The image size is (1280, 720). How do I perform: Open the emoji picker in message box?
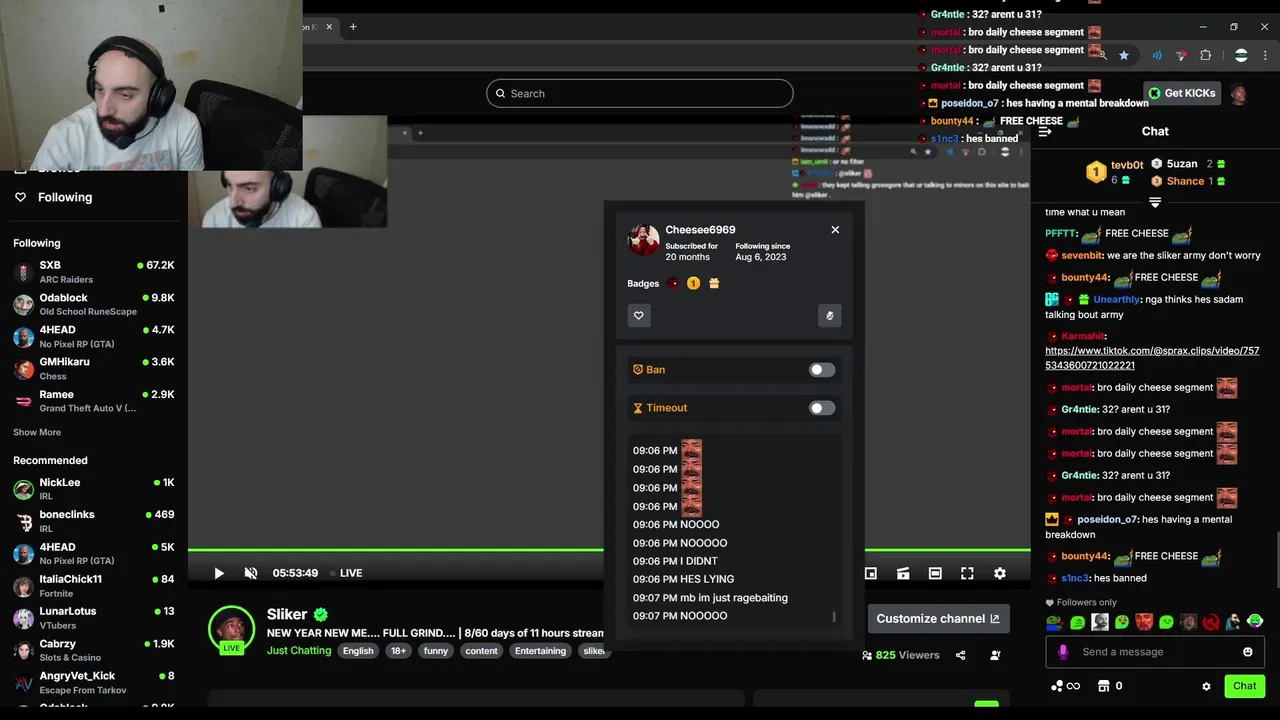click(x=1247, y=652)
